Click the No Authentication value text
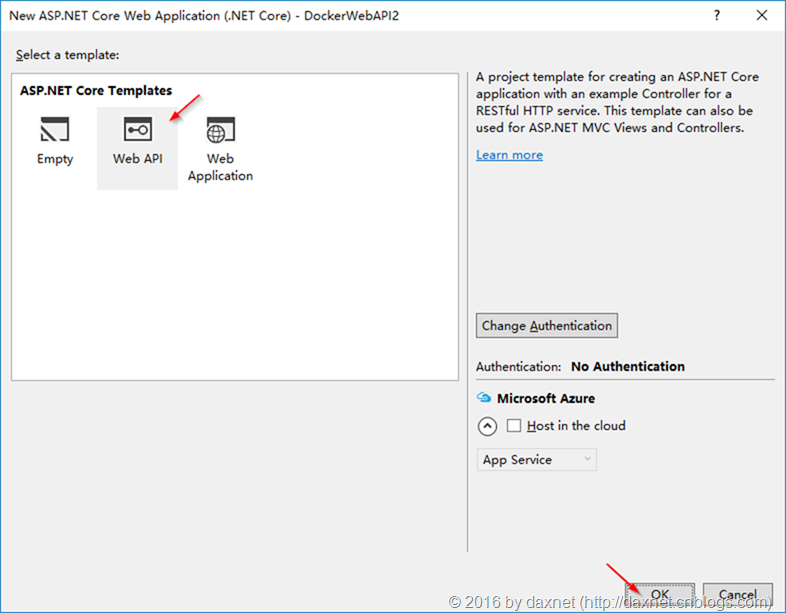The width and height of the screenshot is (786, 613). (x=628, y=366)
